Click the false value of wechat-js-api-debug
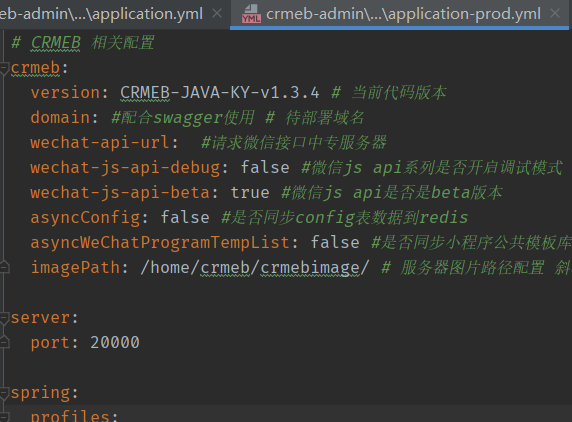Image resolution: width=572 pixels, height=422 pixels. click(x=265, y=167)
